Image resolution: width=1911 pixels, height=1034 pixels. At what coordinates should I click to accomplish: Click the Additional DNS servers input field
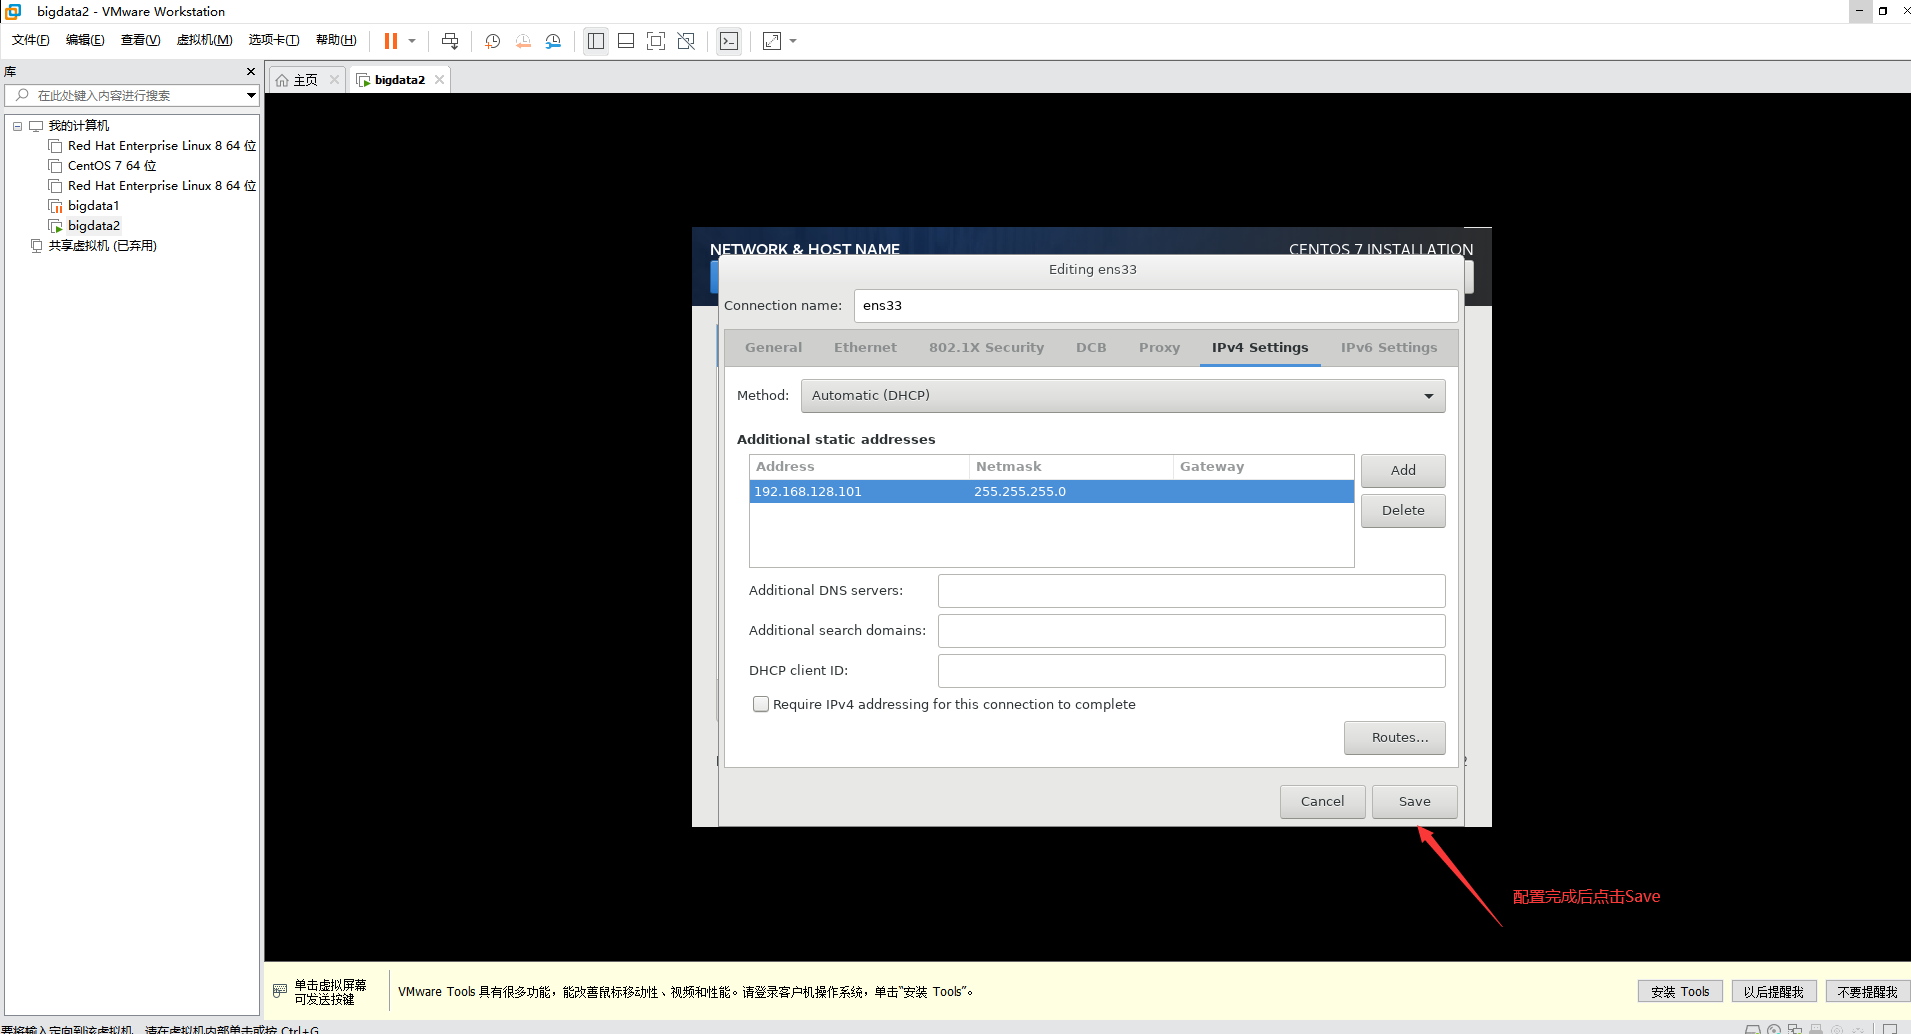pyautogui.click(x=1190, y=590)
